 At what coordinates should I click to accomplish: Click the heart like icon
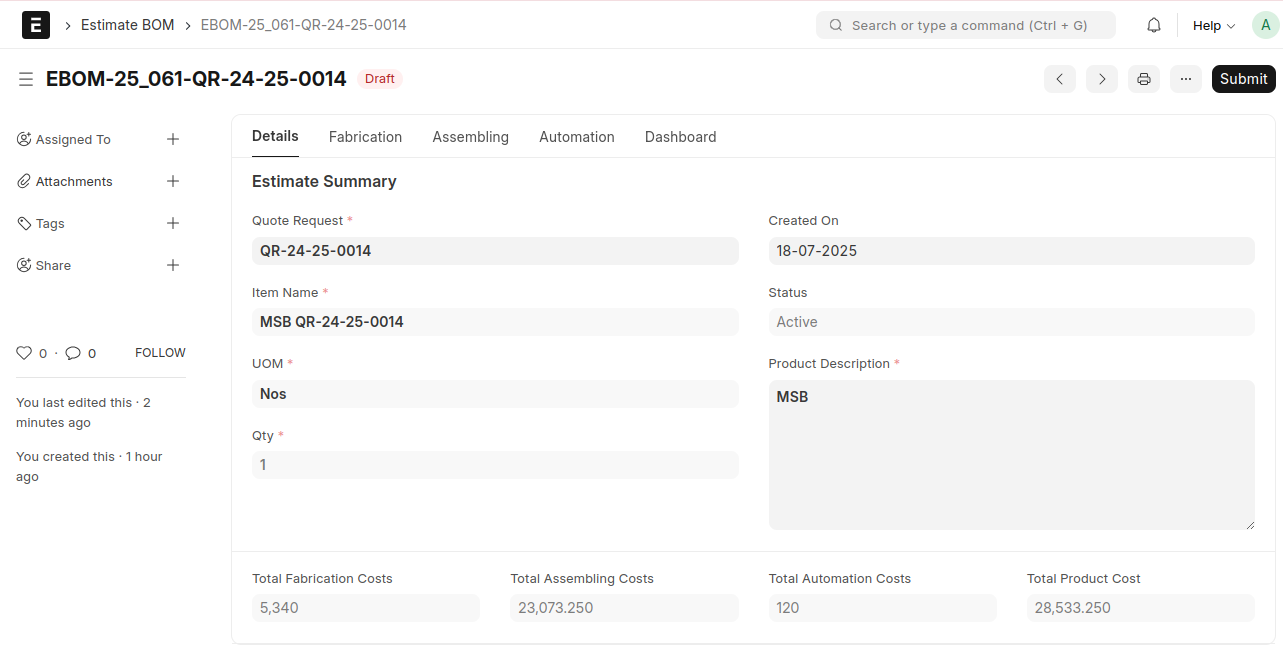pyautogui.click(x=24, y=353)
